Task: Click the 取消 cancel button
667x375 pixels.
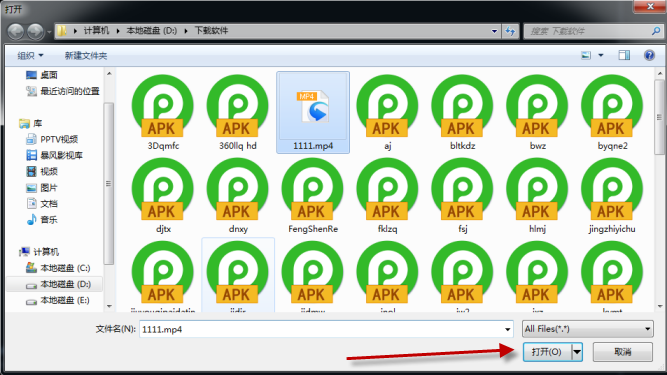Action: point(623,352)
